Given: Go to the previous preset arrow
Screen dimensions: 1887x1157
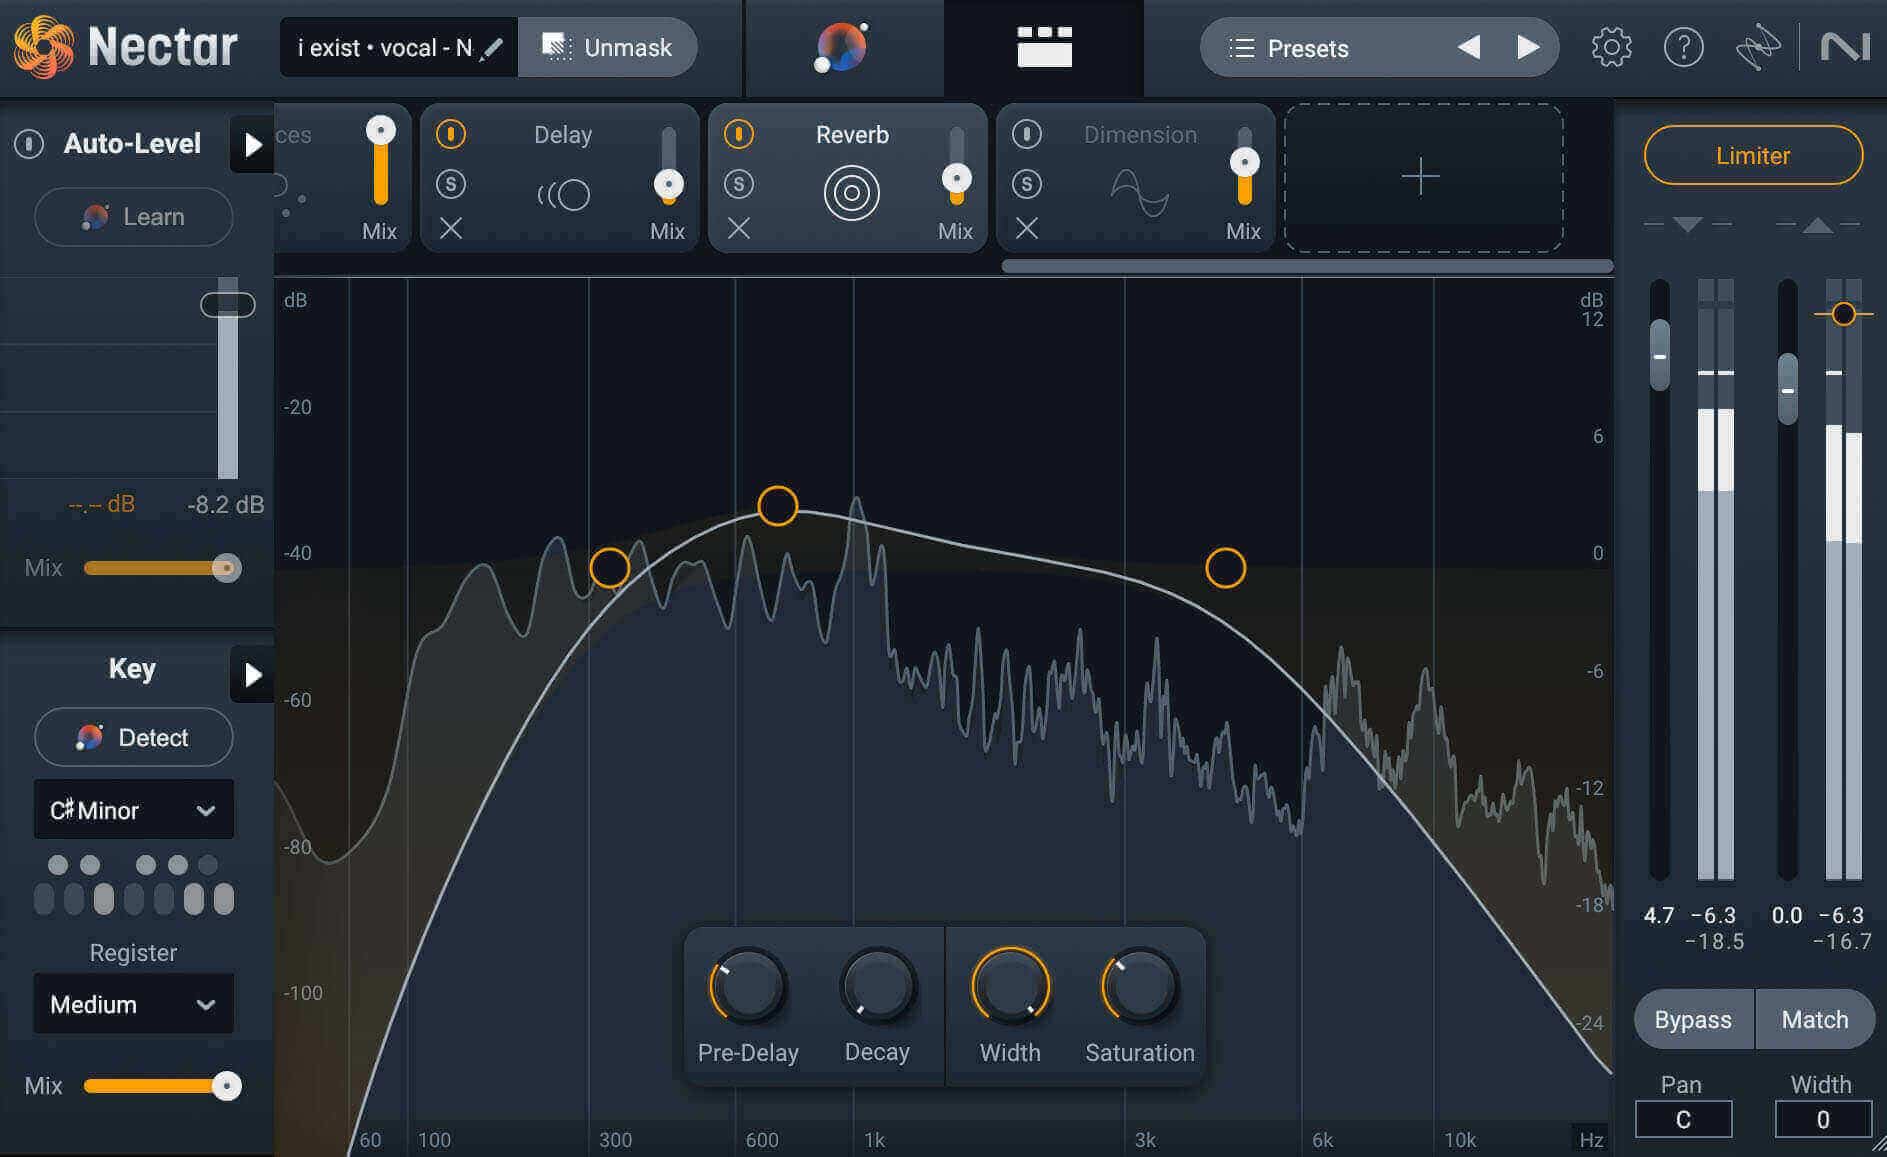Looking at the screenshot, I should point(1468,47).
